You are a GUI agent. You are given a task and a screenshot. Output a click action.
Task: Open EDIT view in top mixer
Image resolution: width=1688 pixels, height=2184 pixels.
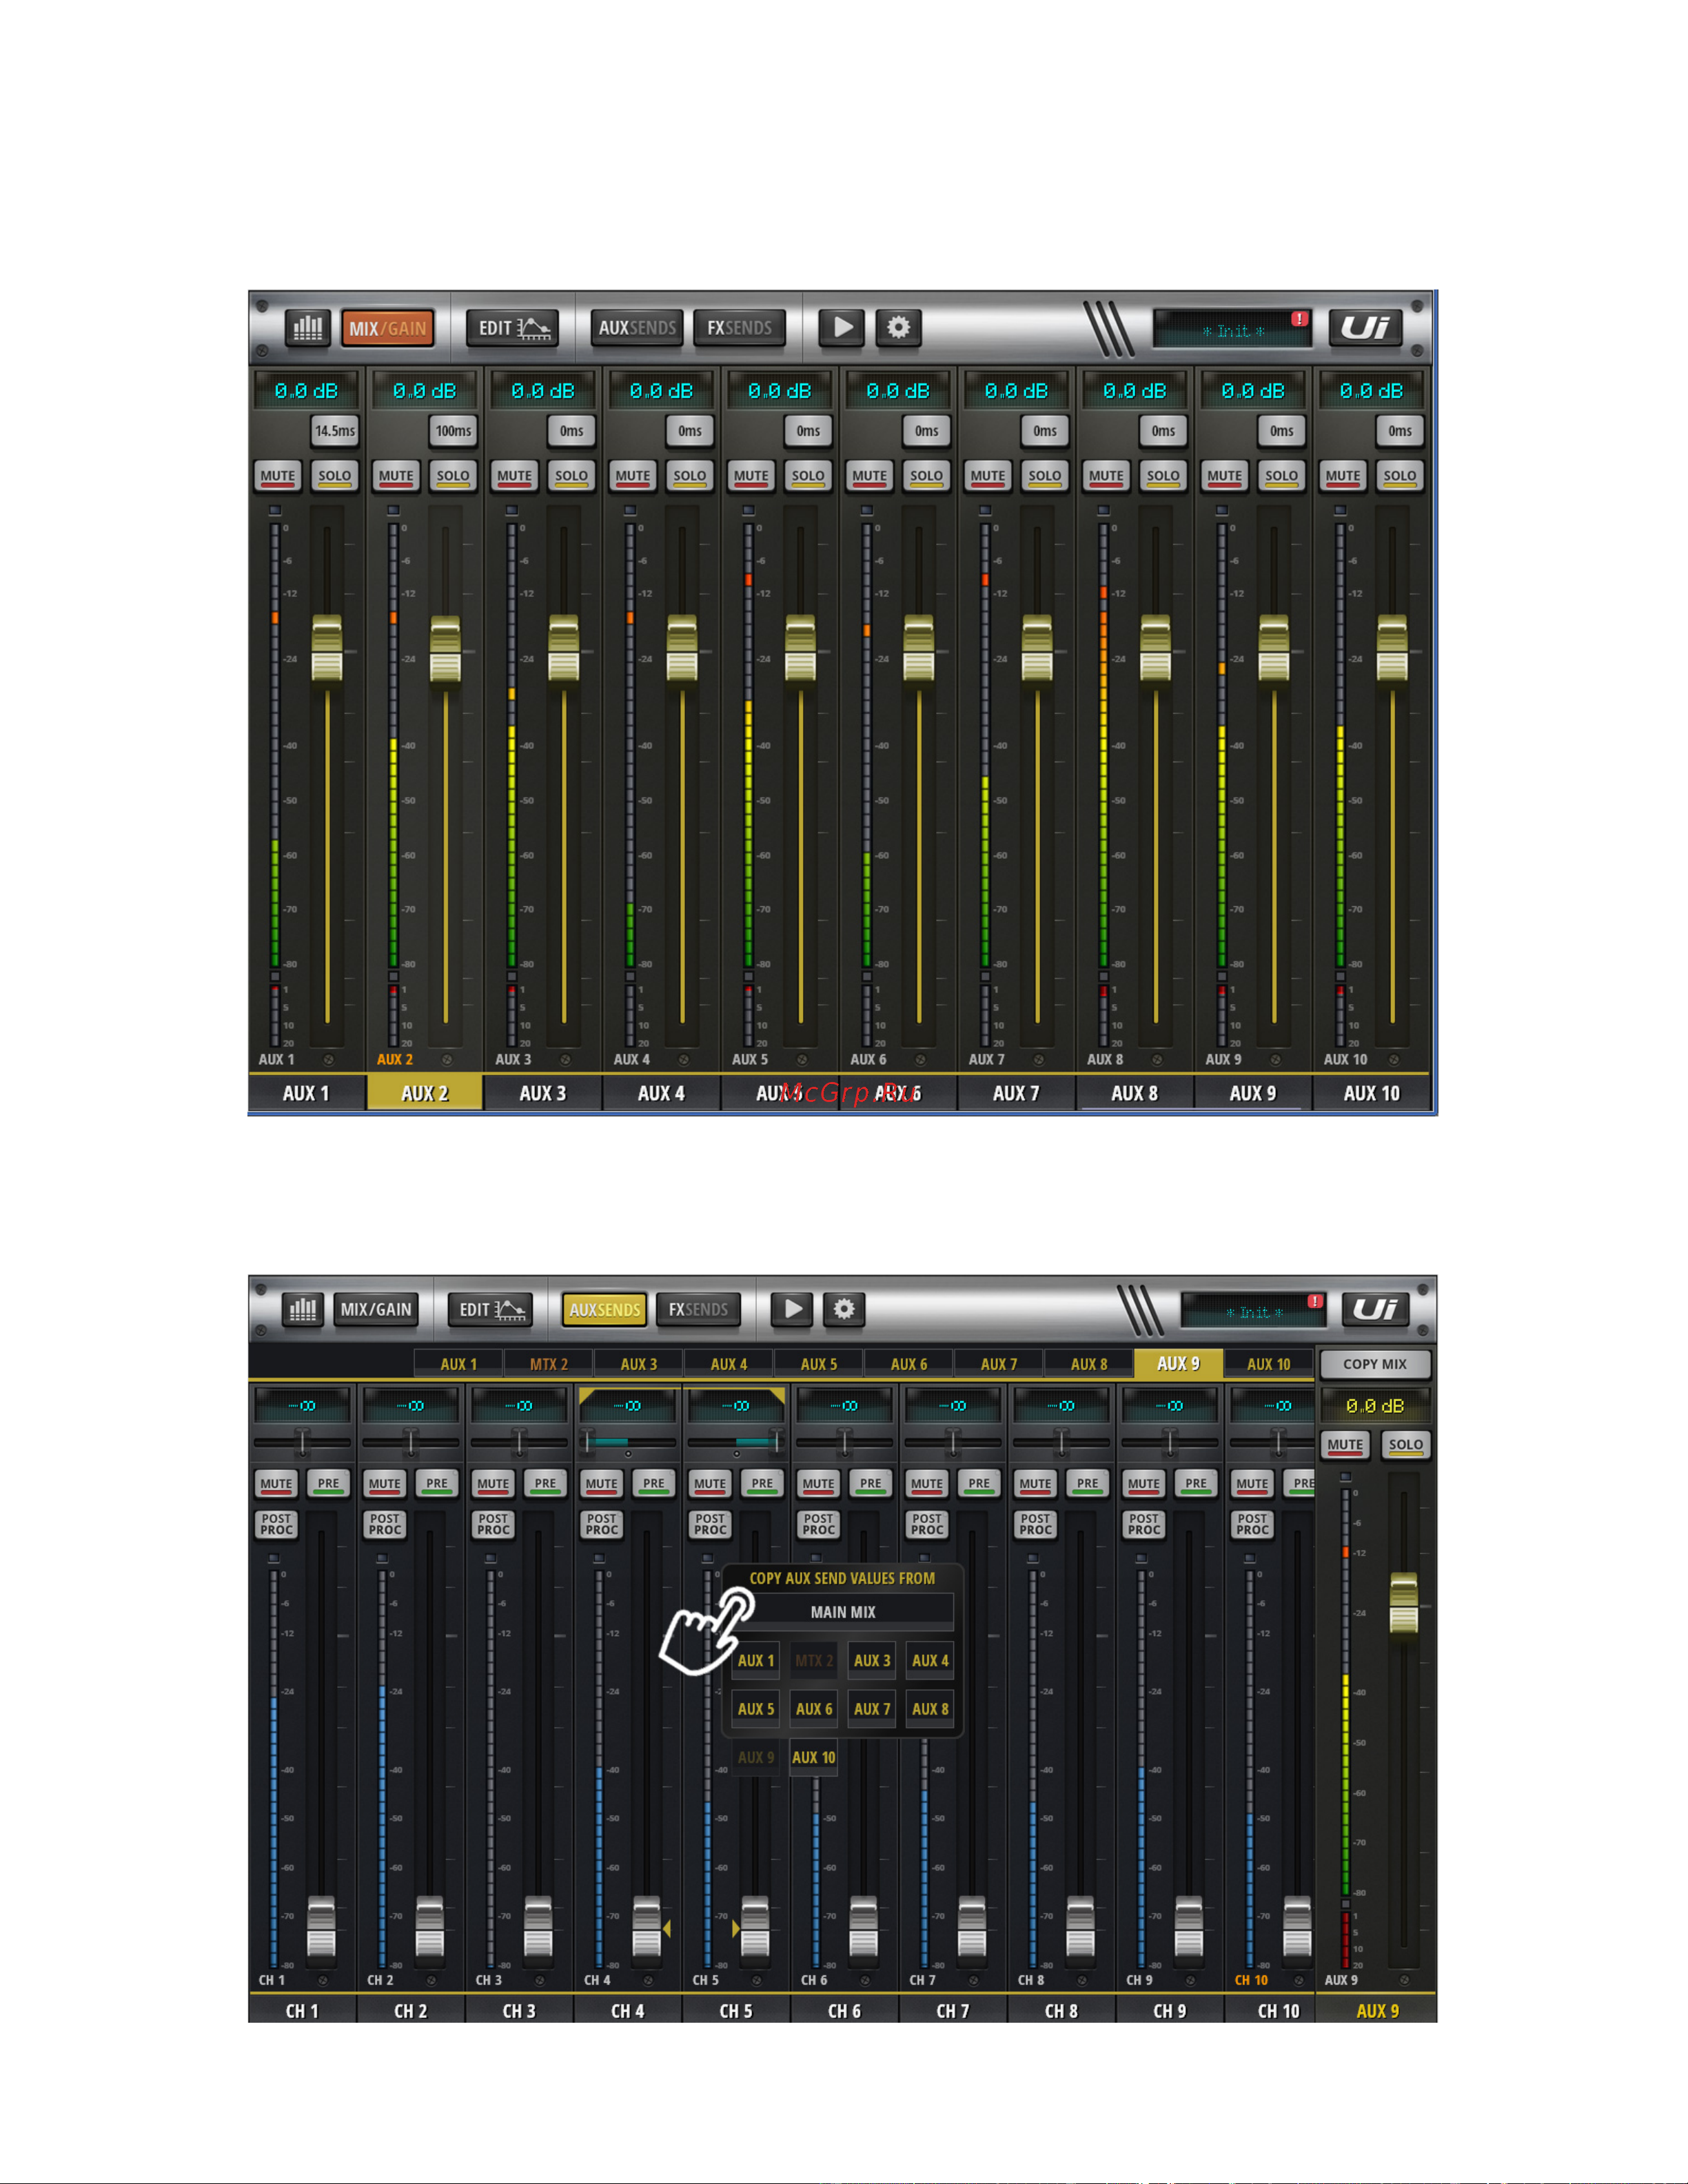point(513,327)
